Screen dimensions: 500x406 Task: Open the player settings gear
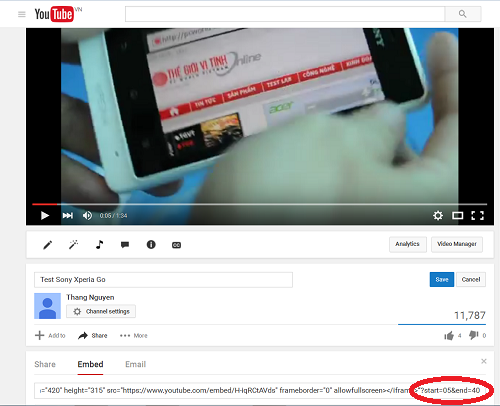pyautogui.click(x=438, y=216)
